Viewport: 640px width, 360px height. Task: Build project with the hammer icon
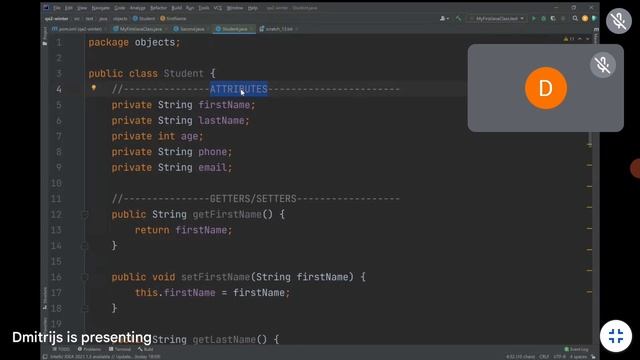coord(458,18)
